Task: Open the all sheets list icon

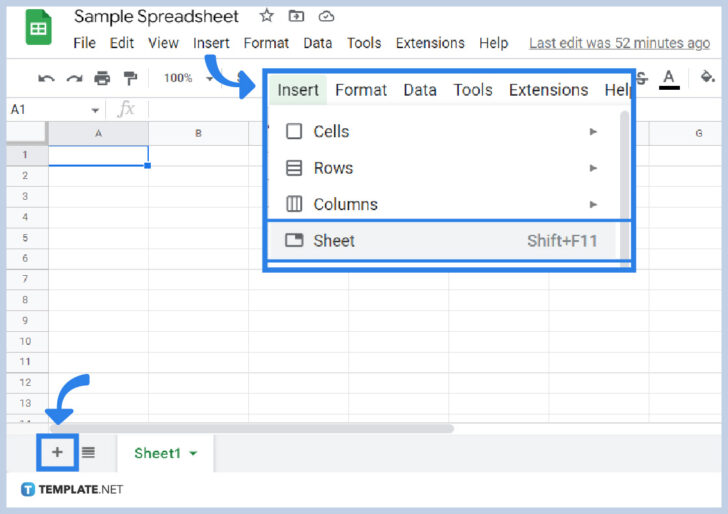Action: [x=88, y=452]
